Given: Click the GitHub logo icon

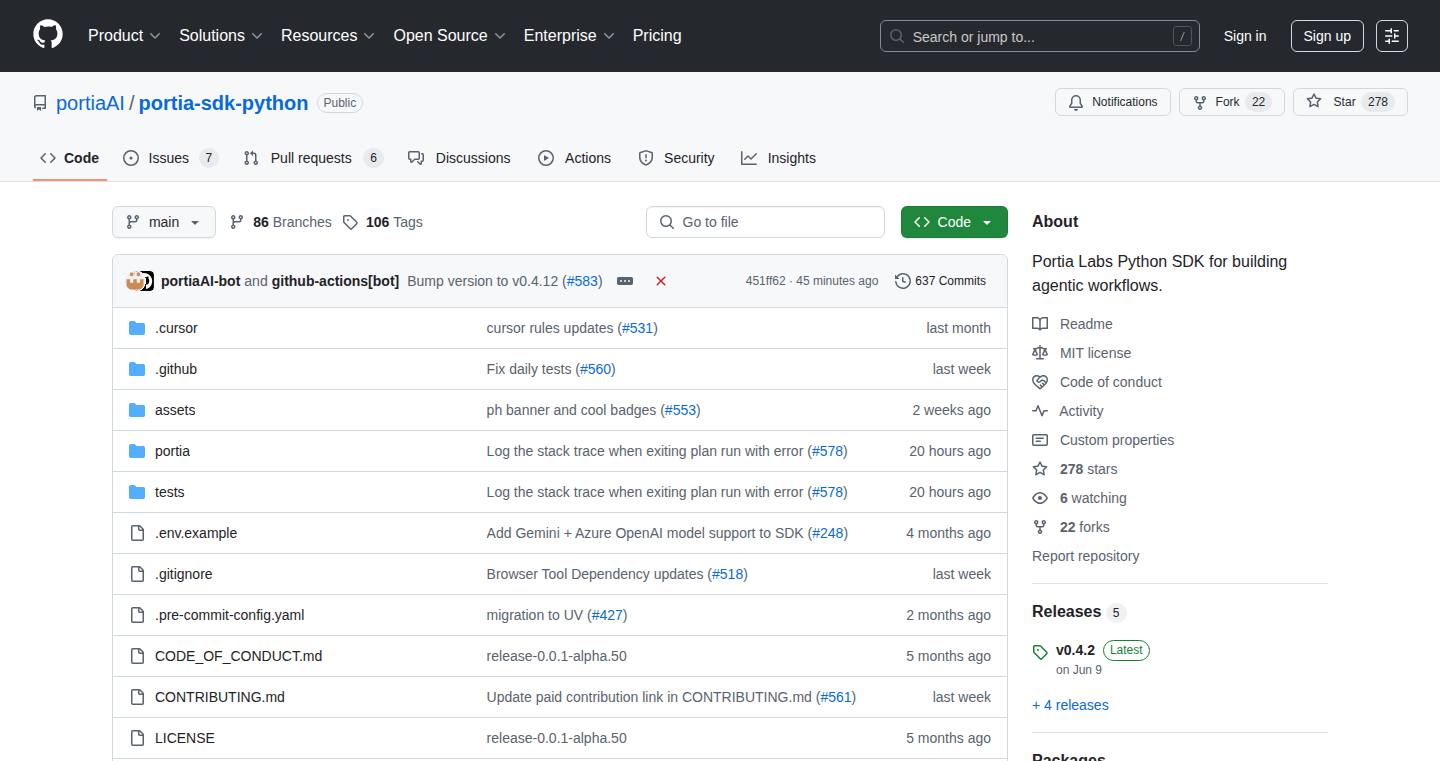Looking at the screenshot, I should (x=48, y=35).
